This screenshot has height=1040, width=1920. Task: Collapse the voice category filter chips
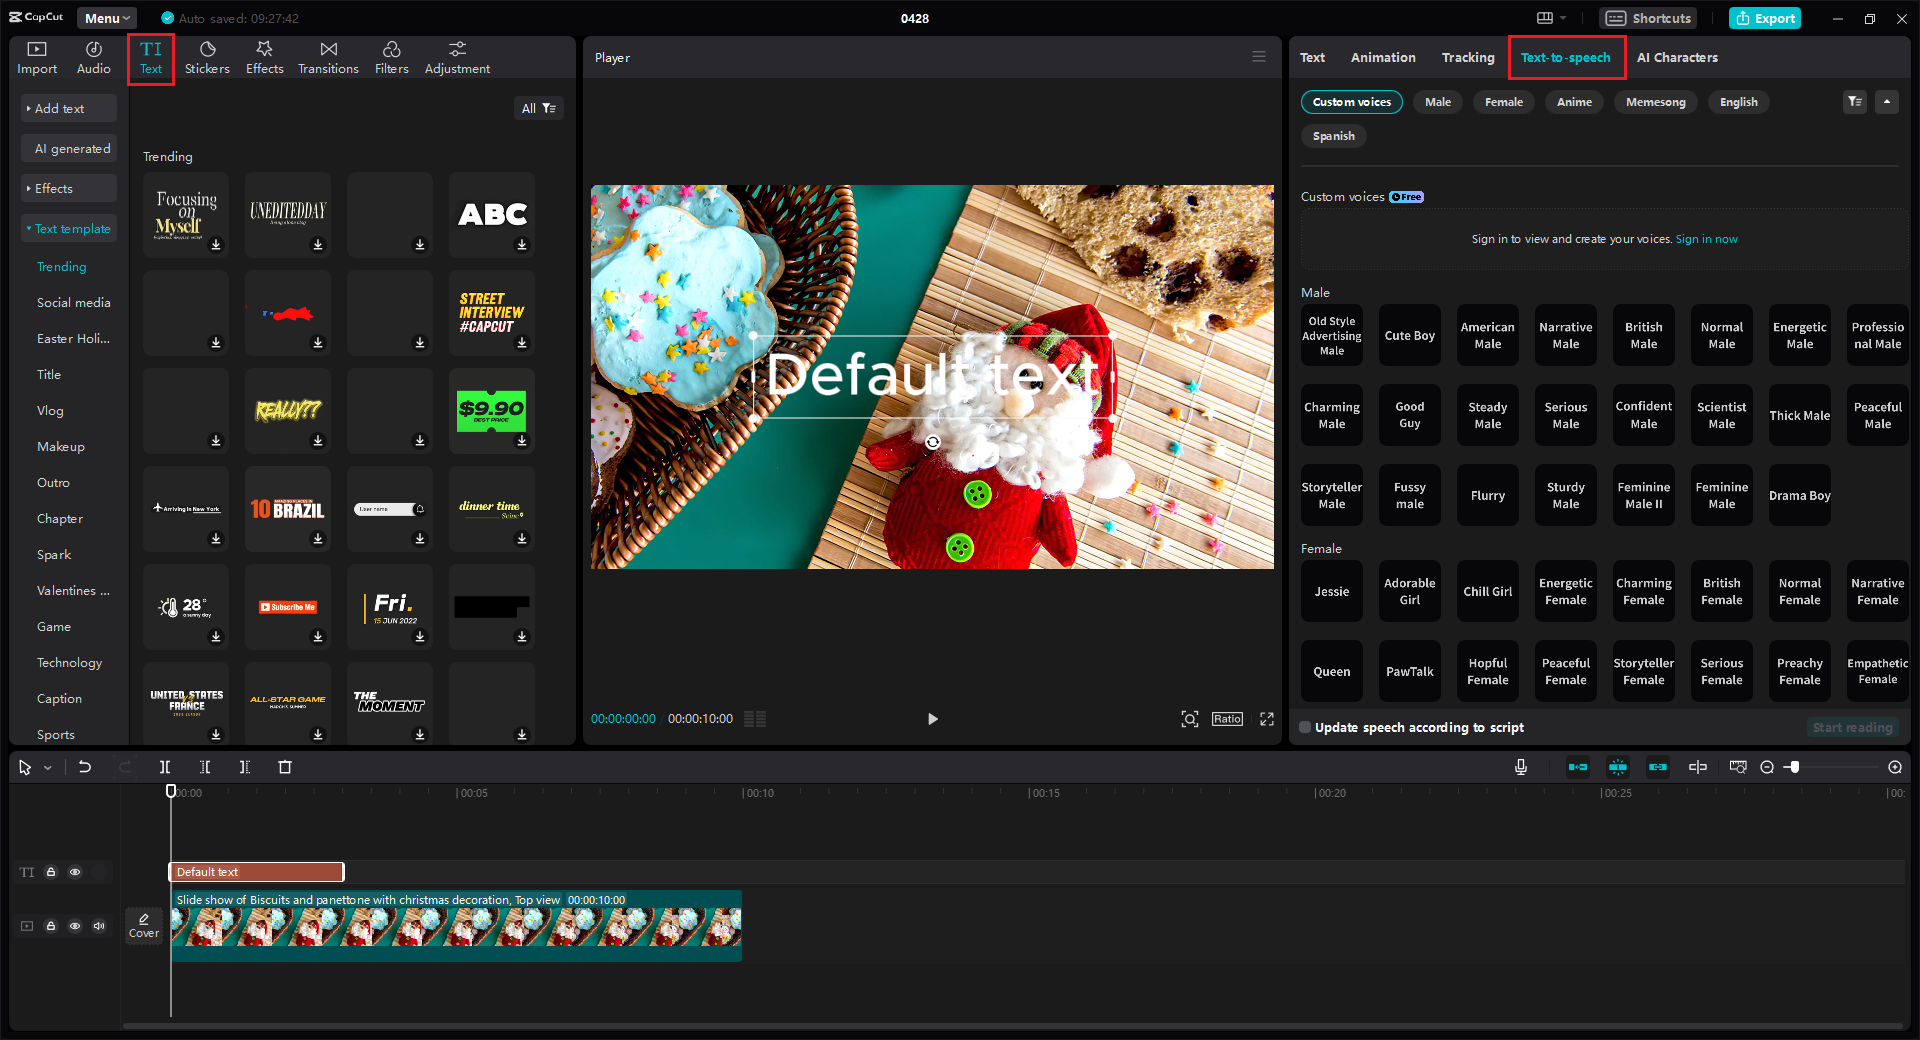(x=1887, y=102)
